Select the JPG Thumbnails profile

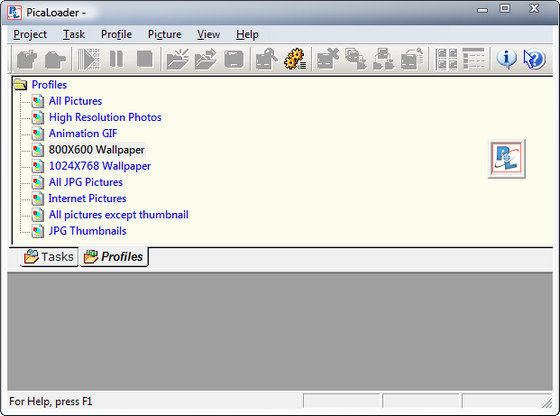[88, 231]
